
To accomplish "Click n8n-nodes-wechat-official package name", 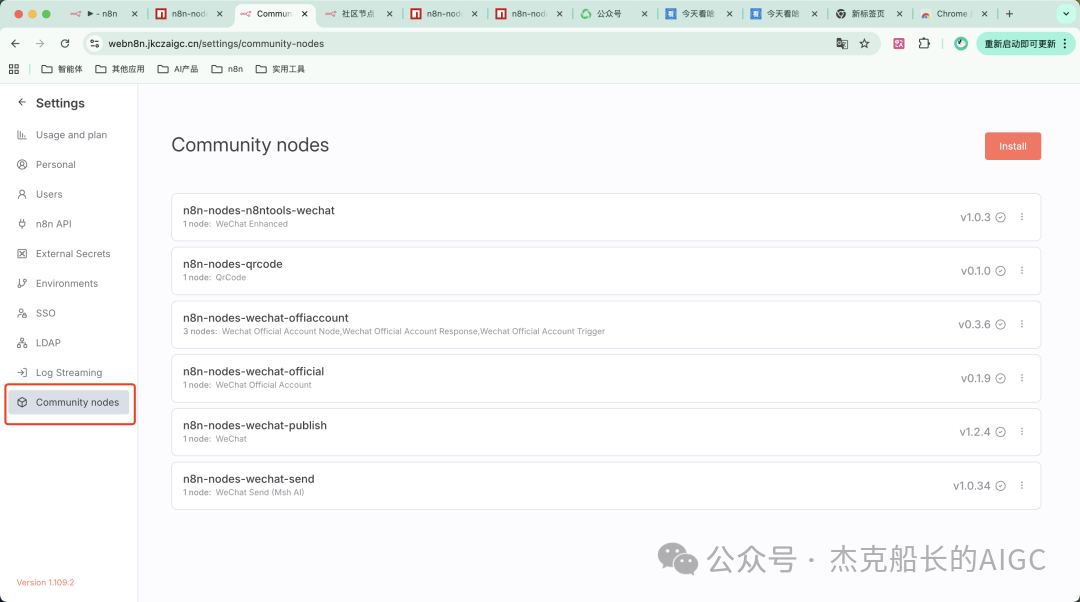I will (x=253, y=371).
